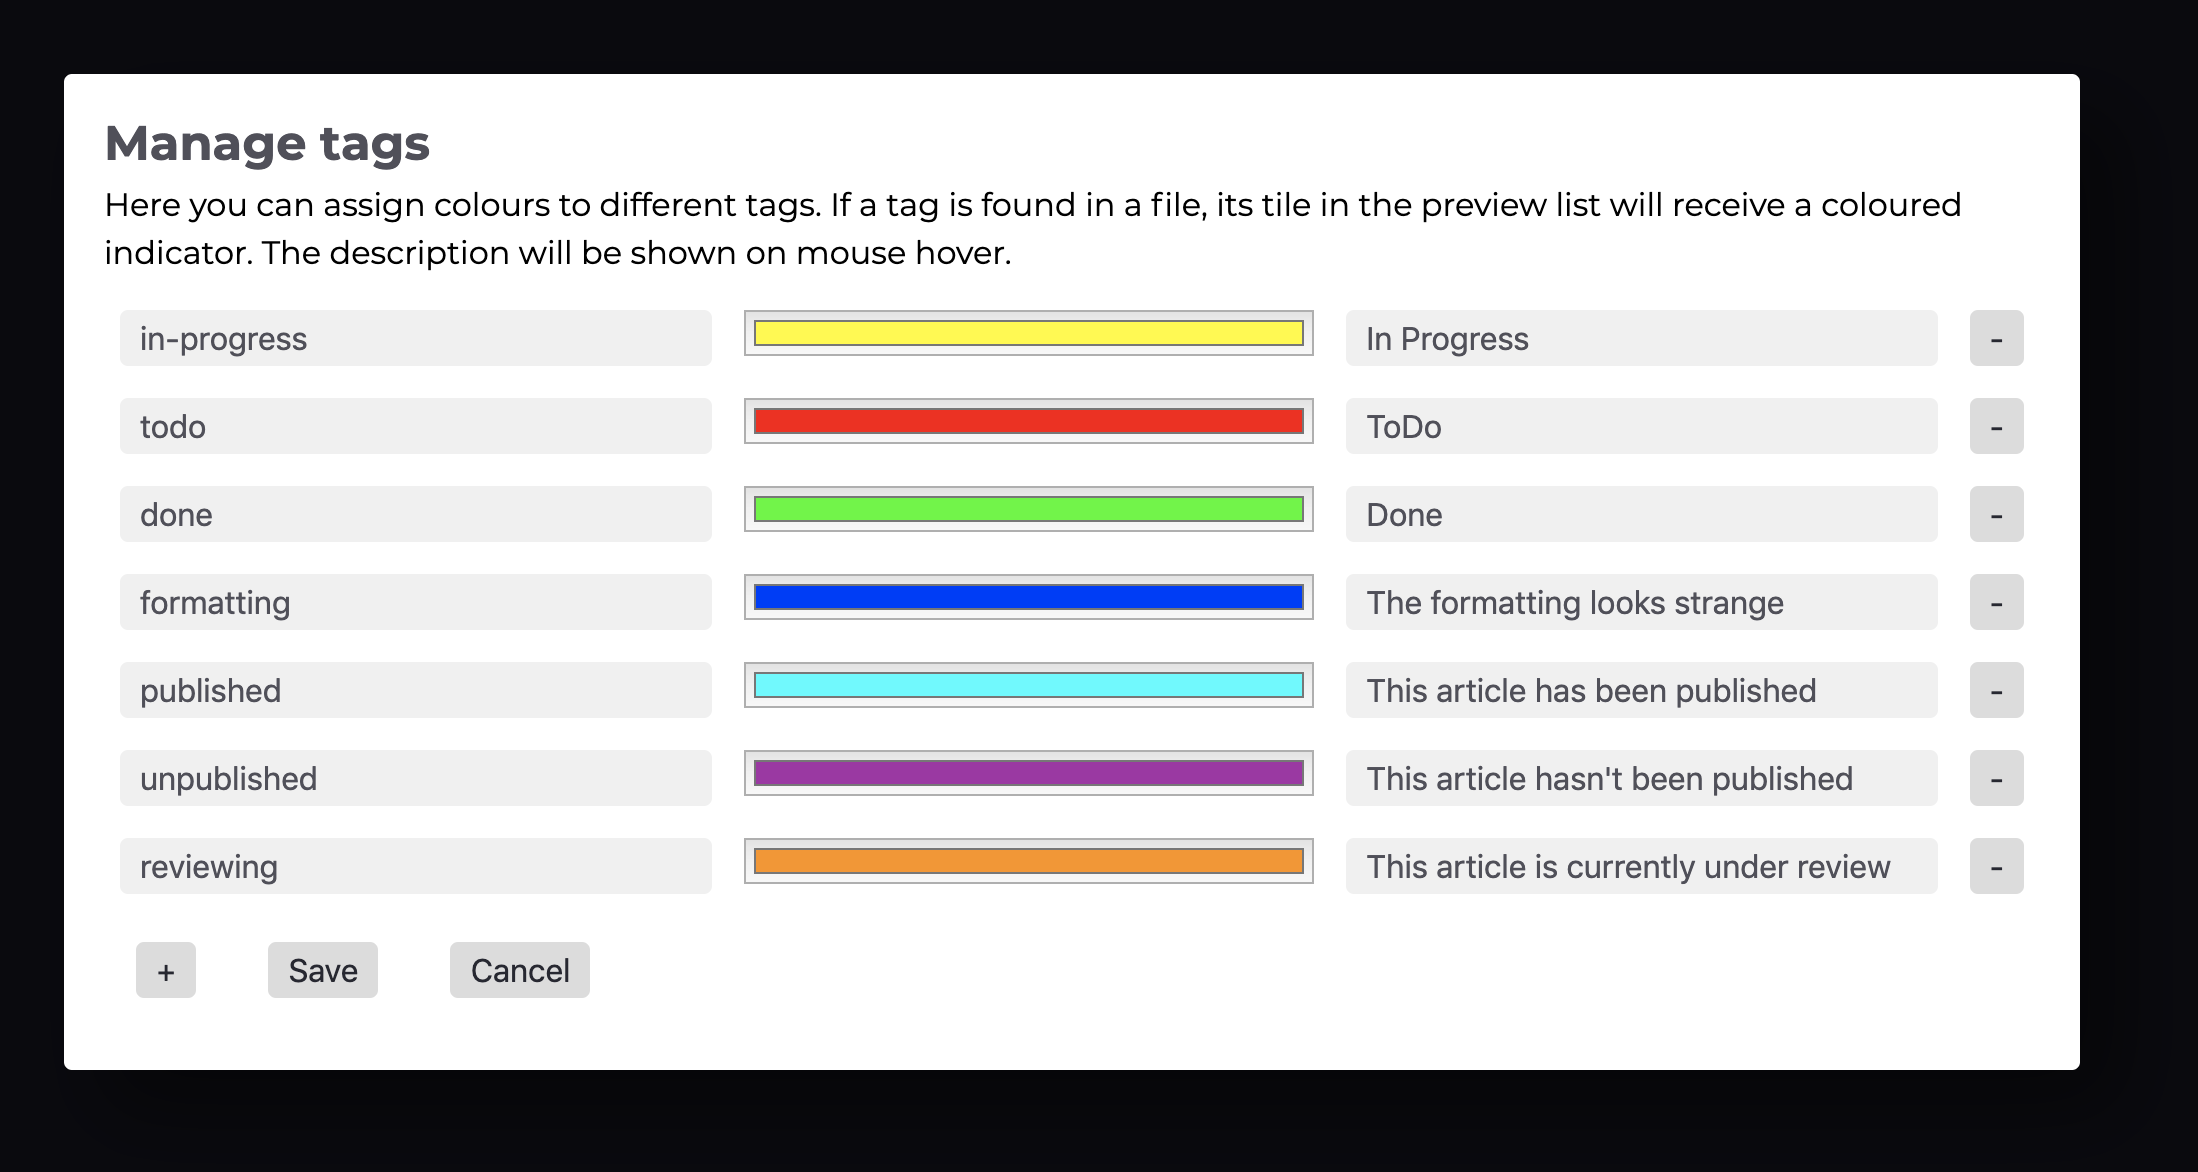
Task: Remove the todo tag row
Action: pyautogui.click(x=1995, y=425)
